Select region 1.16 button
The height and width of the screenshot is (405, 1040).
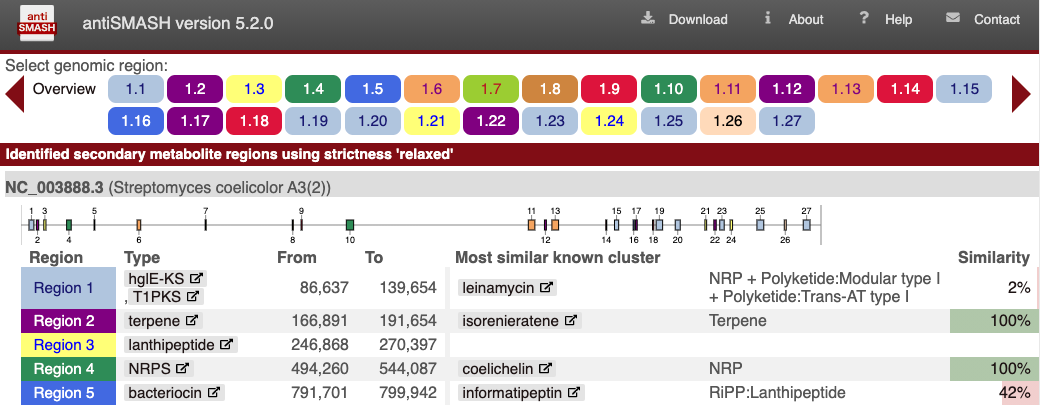136,121
